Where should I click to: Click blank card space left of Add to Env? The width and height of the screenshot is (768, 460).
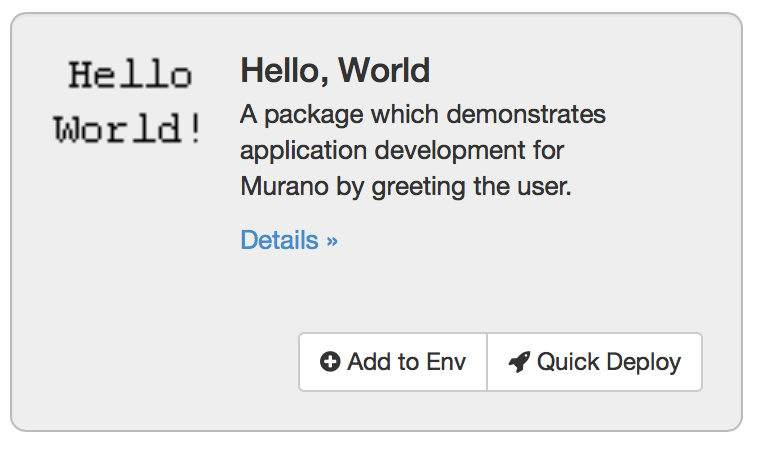tap(160, 362)
